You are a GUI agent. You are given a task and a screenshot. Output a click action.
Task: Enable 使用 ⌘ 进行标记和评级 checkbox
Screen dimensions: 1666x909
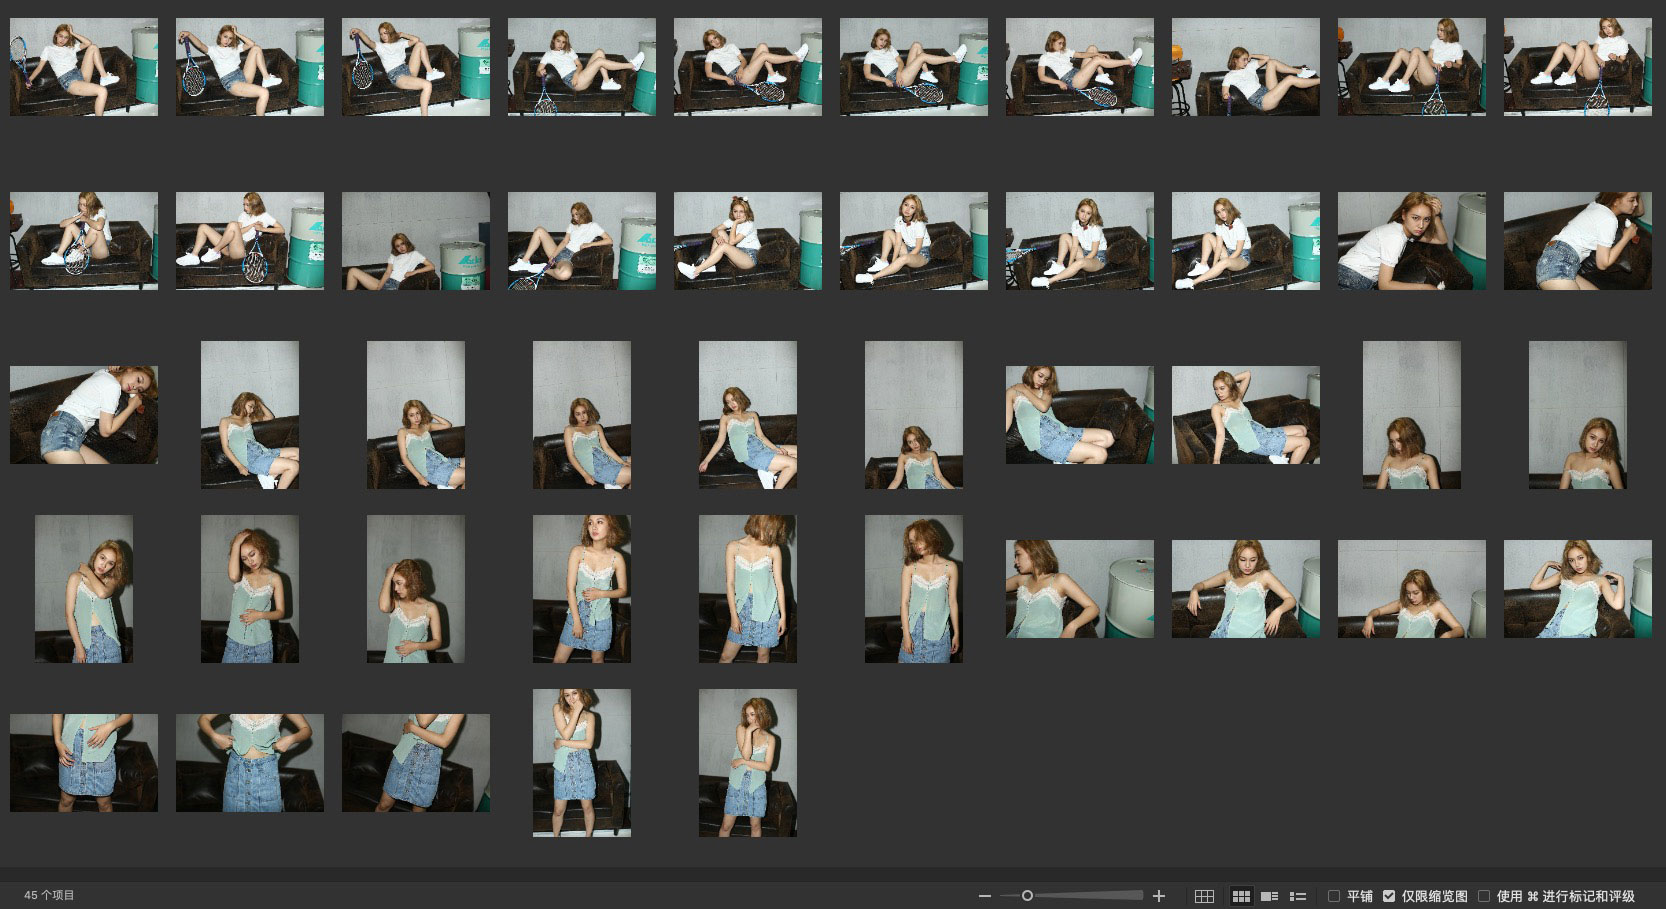[x=1484, y=896]
